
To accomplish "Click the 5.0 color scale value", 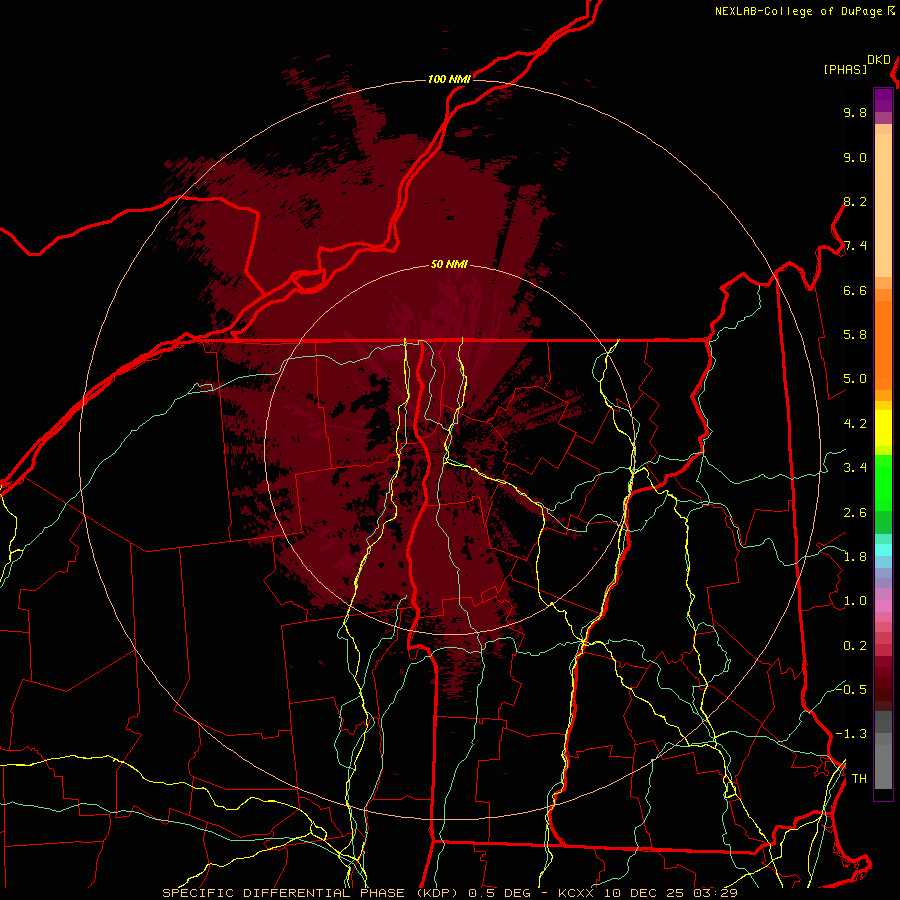I will click(855, 379).
